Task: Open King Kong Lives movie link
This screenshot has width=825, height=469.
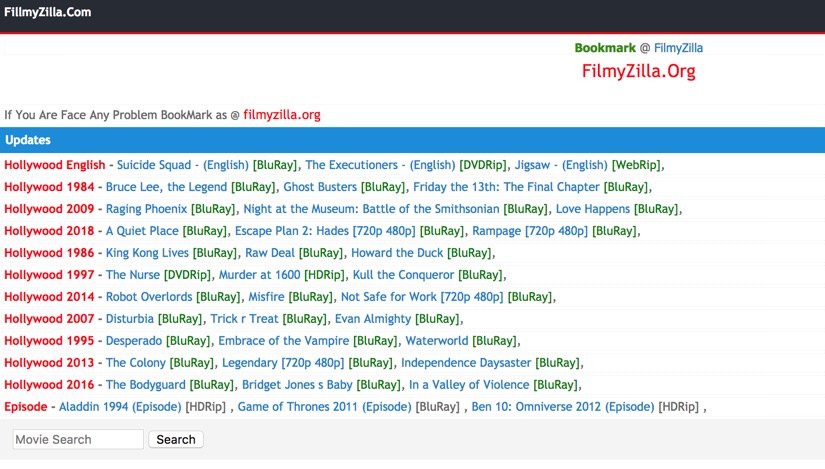Action: tap(147, 253)
